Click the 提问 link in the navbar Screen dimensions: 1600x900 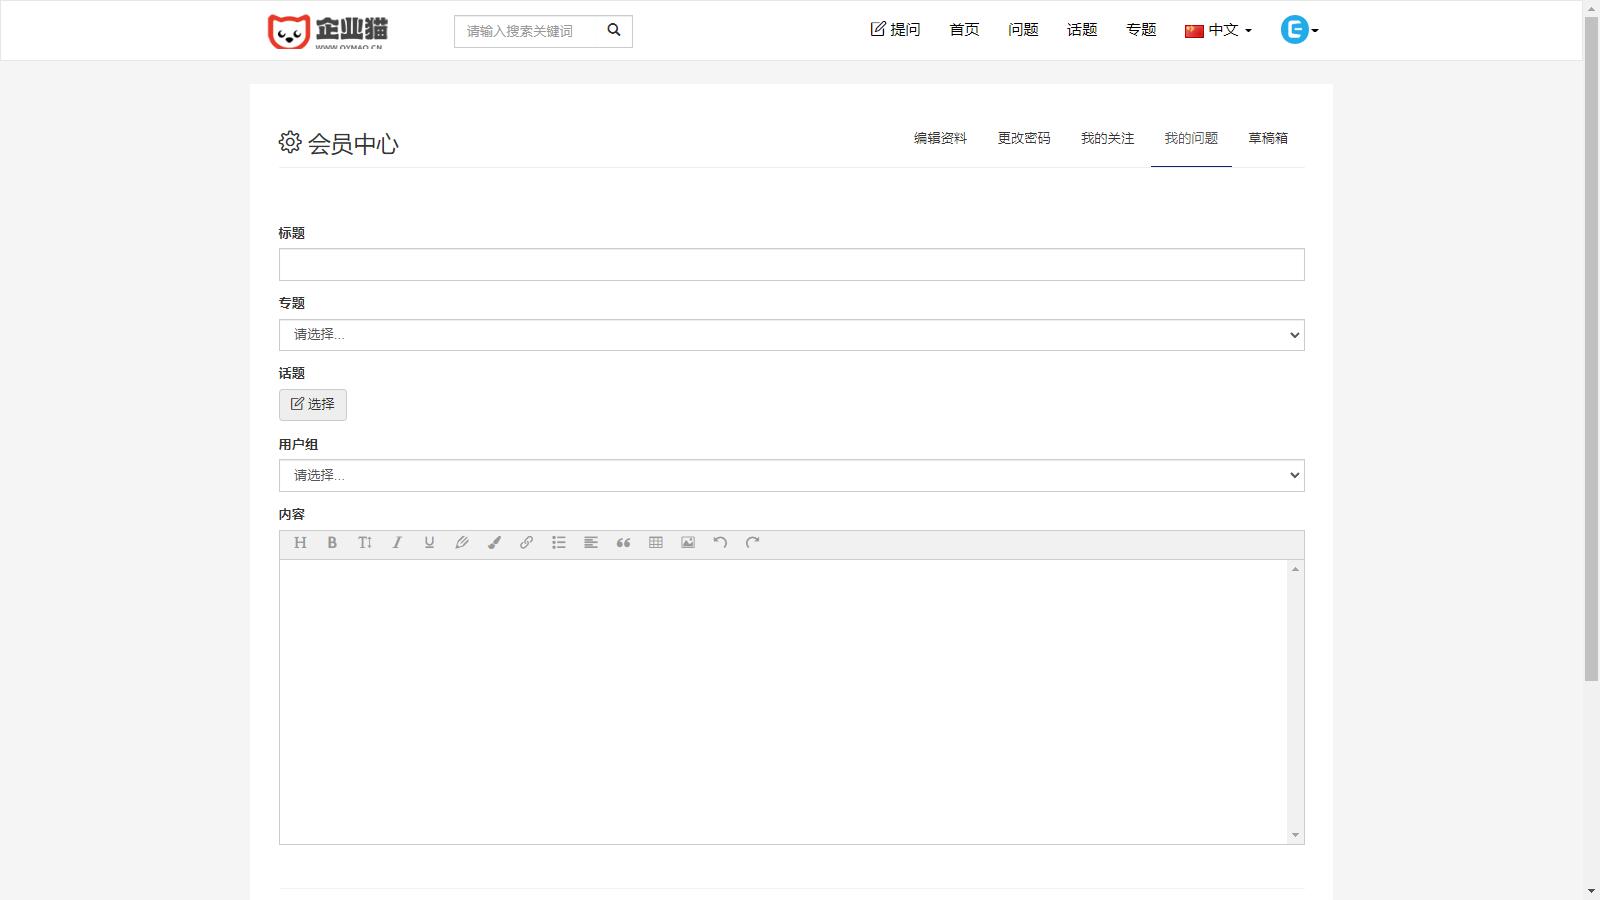coord(895,30)
